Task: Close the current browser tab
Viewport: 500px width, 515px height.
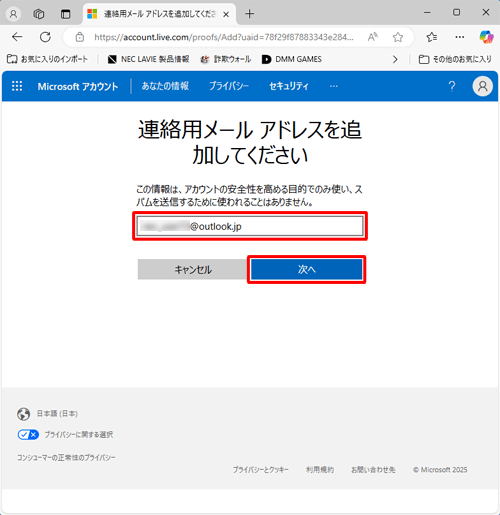Action: click(226, 14)
